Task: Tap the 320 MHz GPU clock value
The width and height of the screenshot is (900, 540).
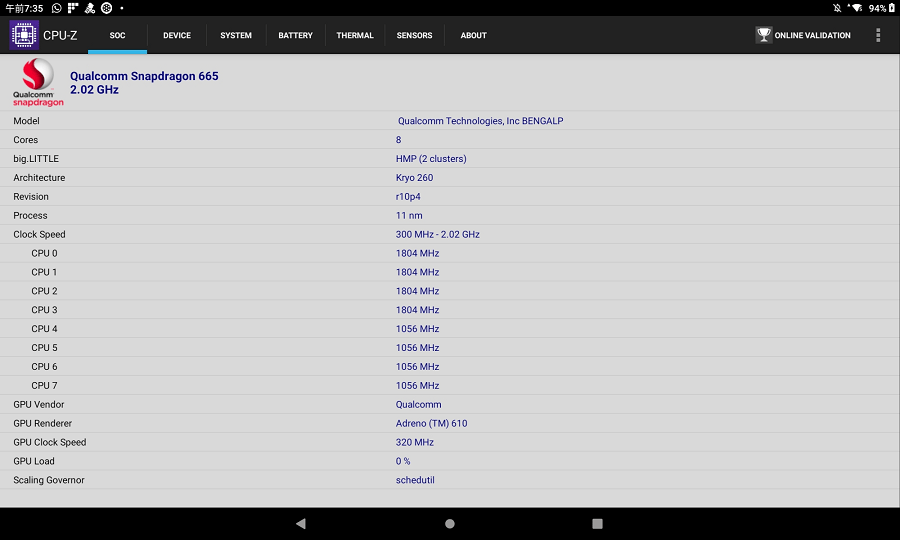Action: pos(414,442)
